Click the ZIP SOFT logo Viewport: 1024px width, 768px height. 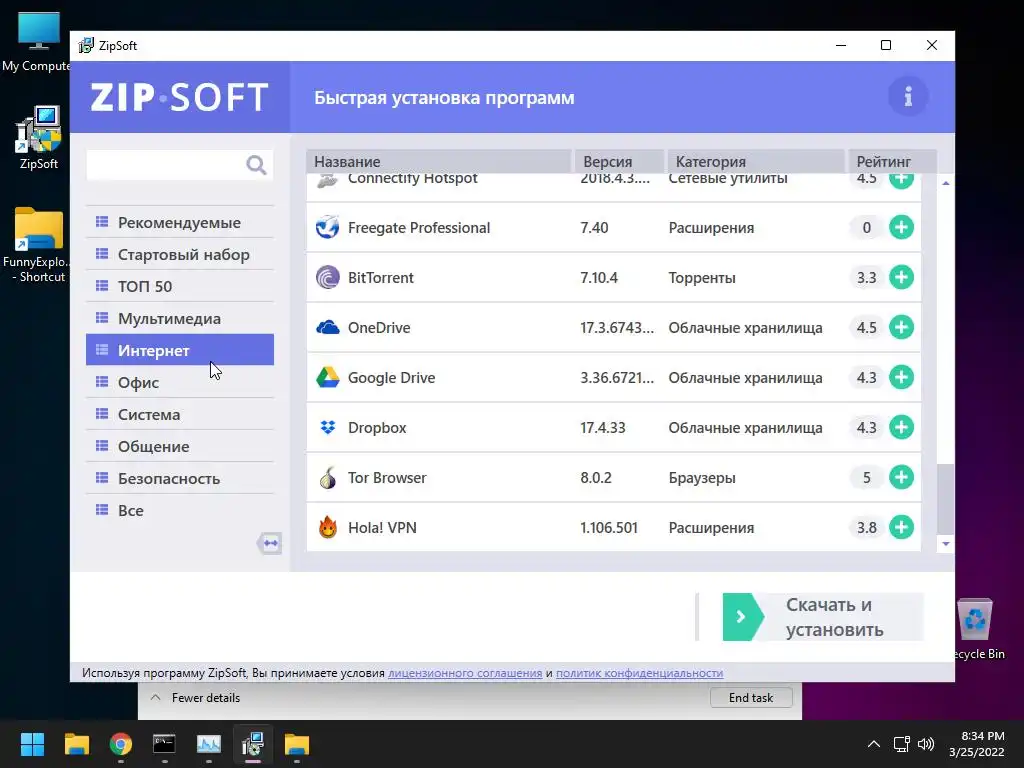(x=180, y=97)
